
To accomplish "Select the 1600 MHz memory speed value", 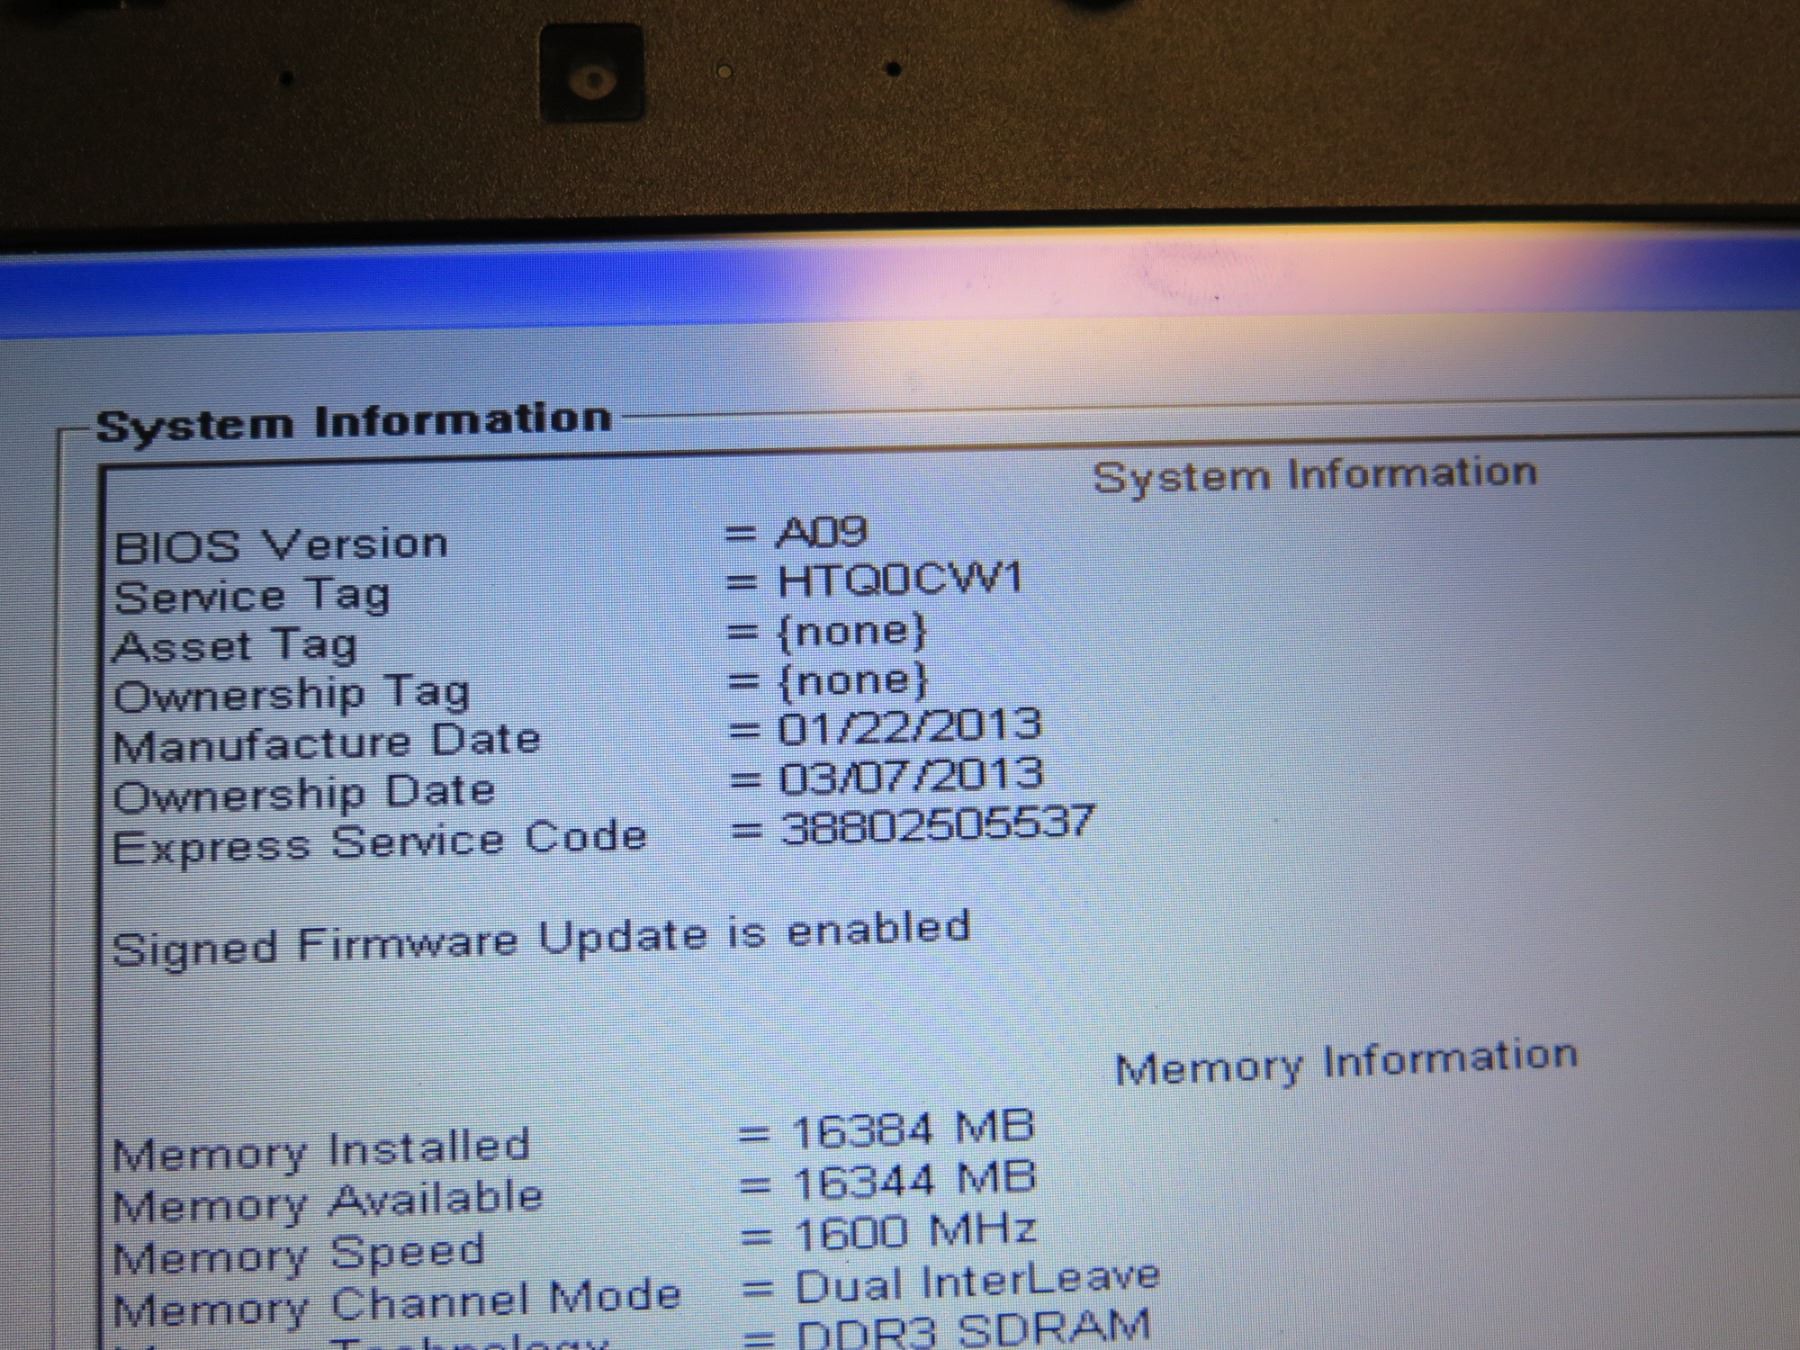I will click(914, 1232).
